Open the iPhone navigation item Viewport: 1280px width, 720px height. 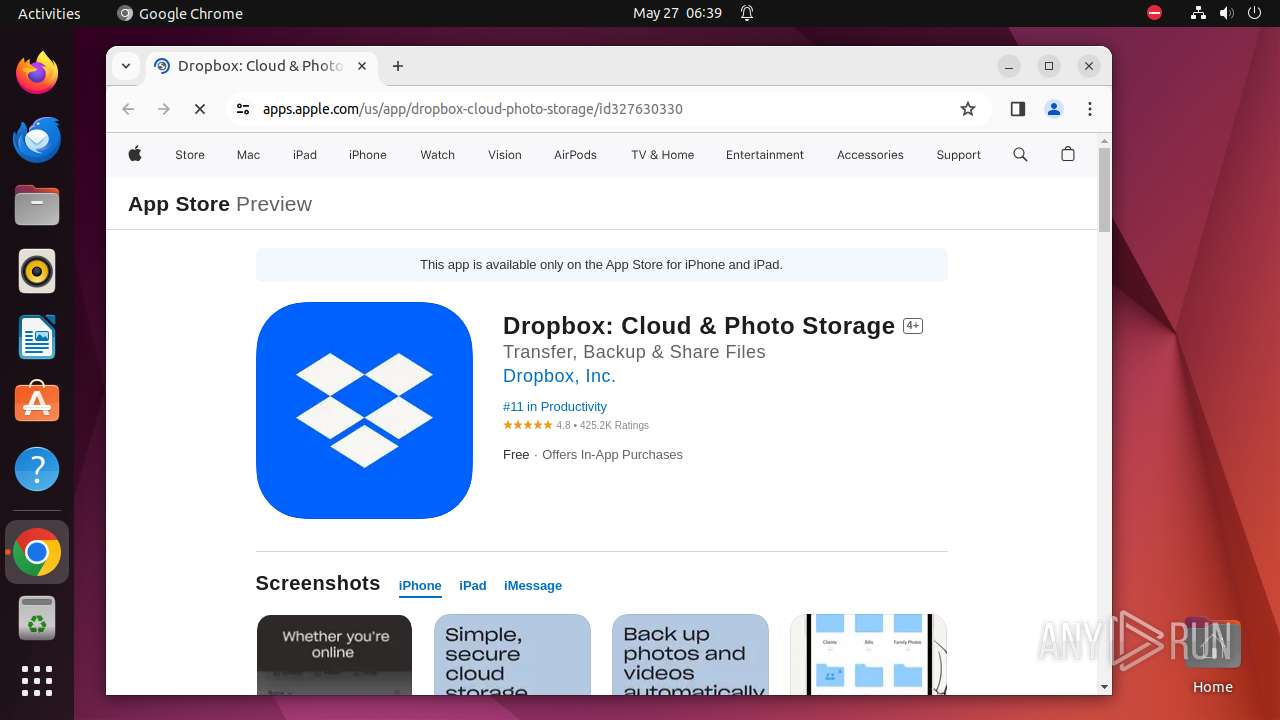click(x=368, y=155)
